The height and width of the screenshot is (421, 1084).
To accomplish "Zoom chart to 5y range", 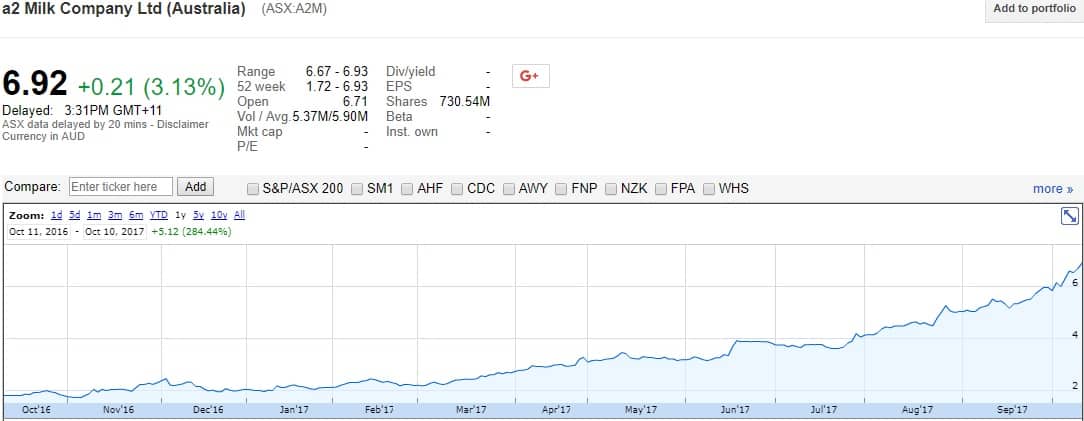I will (x=198, y=215).
